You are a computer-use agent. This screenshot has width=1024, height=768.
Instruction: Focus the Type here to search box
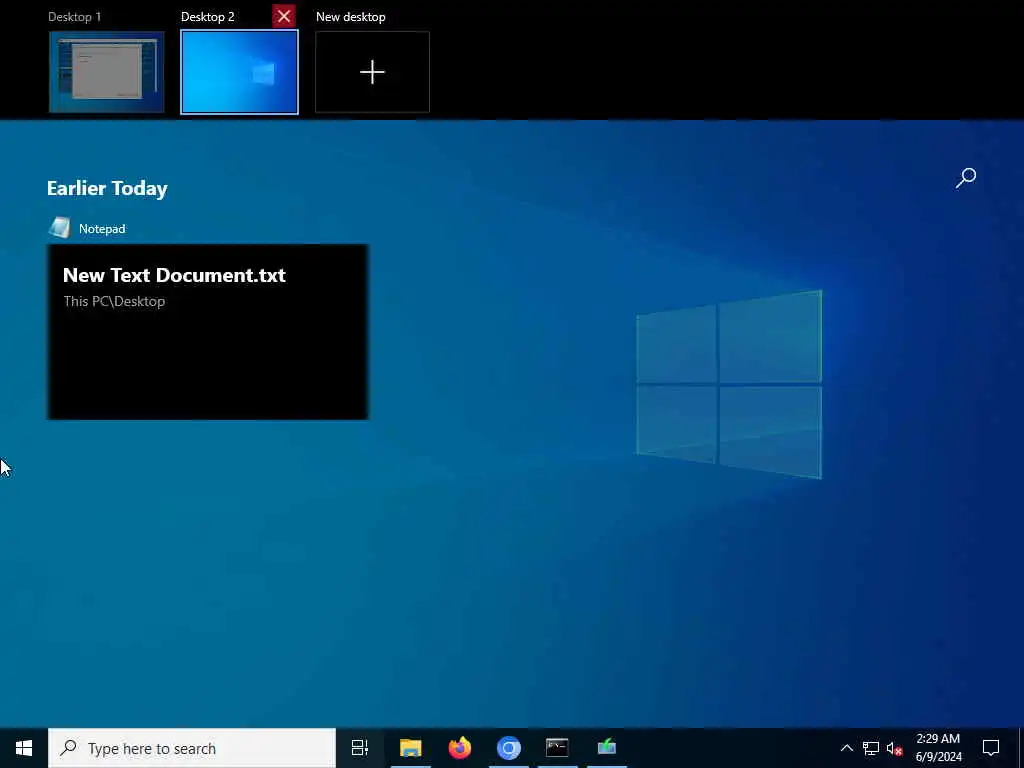pyautogui.click(x=192, y=748)
